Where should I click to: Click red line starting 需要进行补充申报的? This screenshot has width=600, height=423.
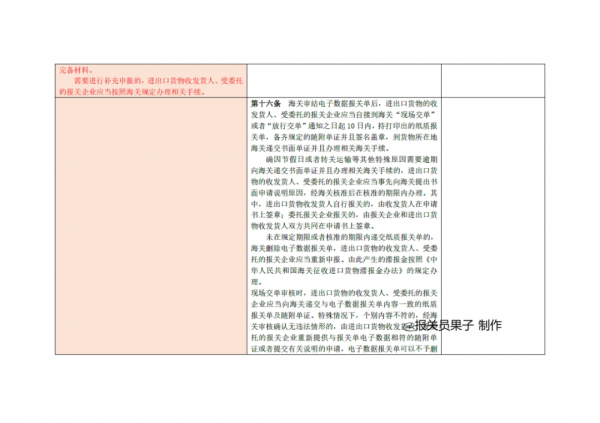coord(152,80)
